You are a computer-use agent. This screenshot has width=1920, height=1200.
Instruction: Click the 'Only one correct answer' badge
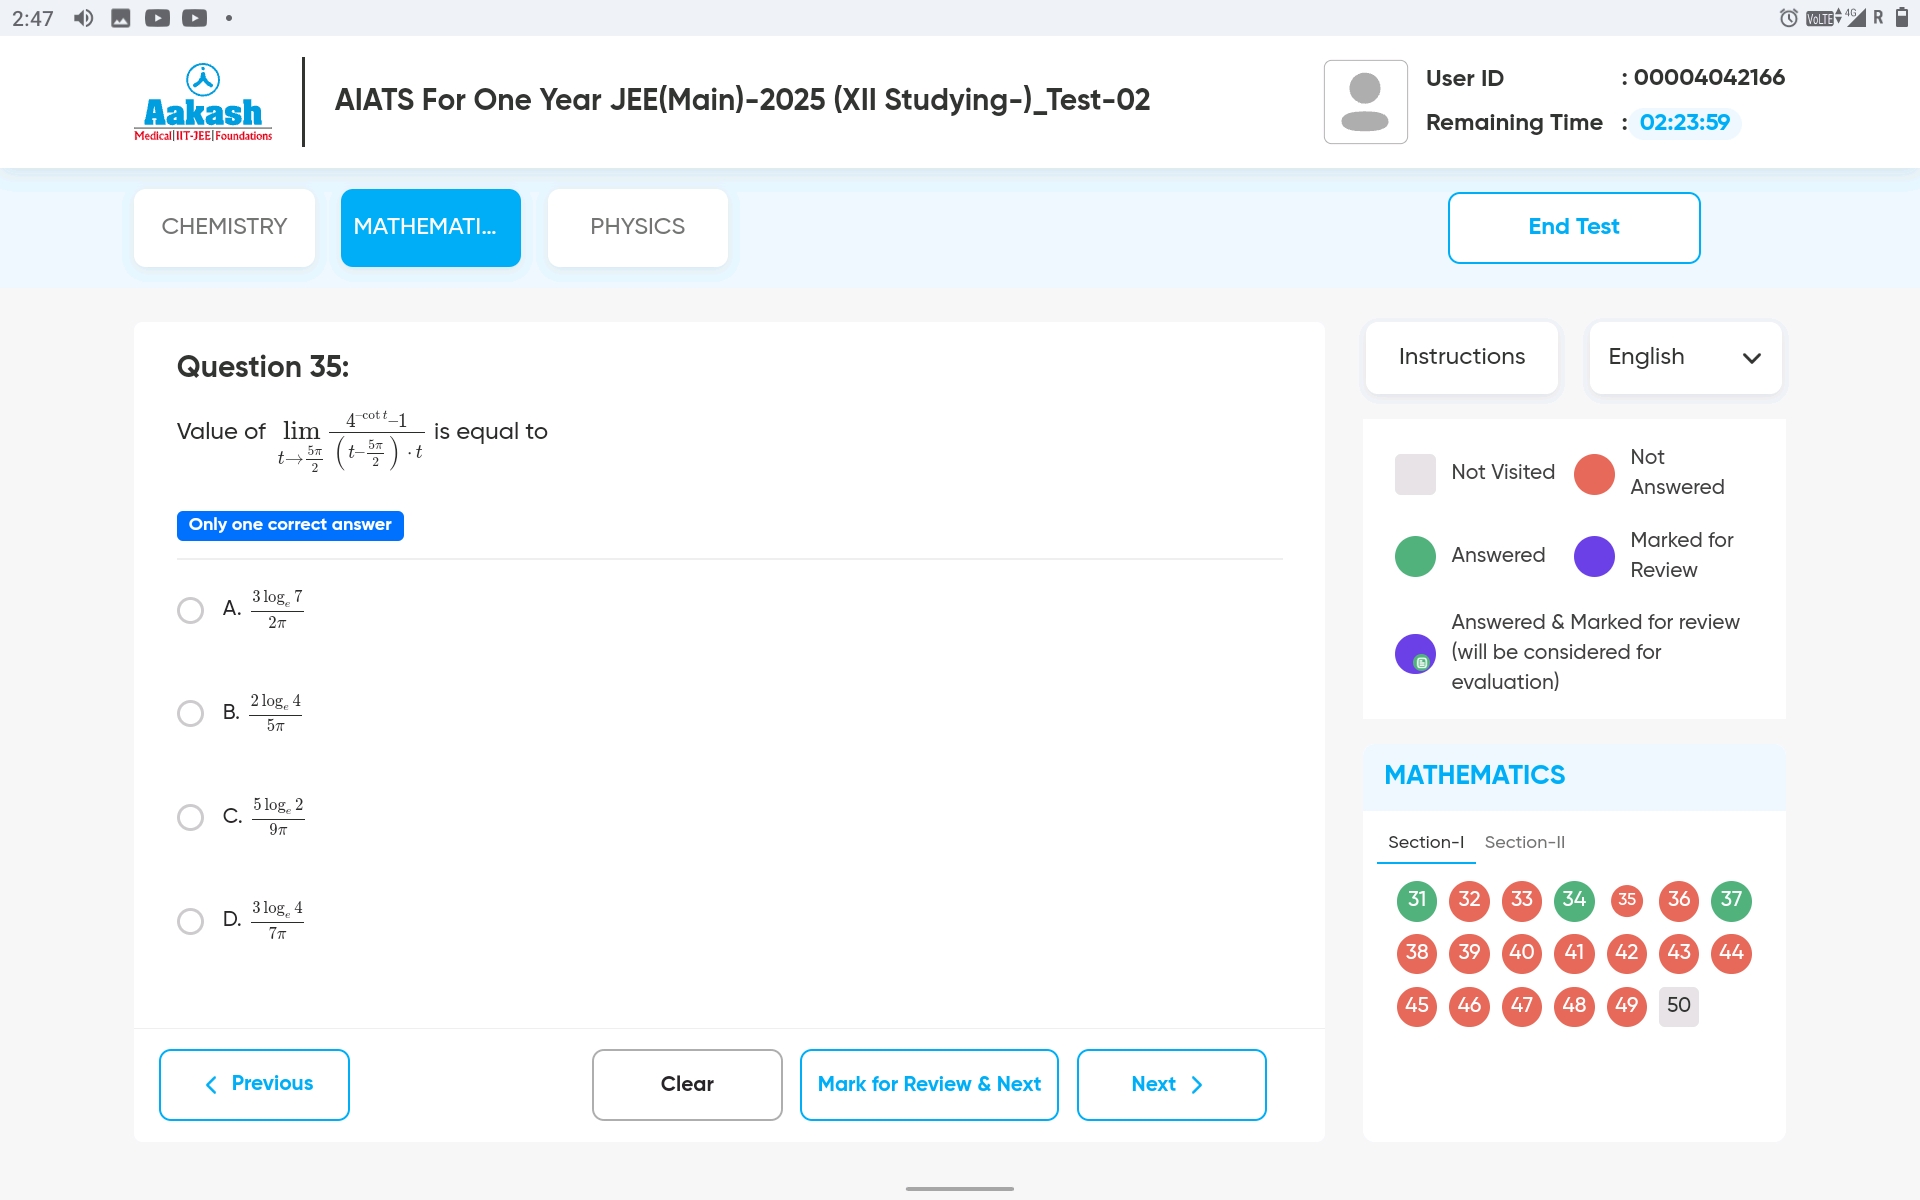point(290,525)
